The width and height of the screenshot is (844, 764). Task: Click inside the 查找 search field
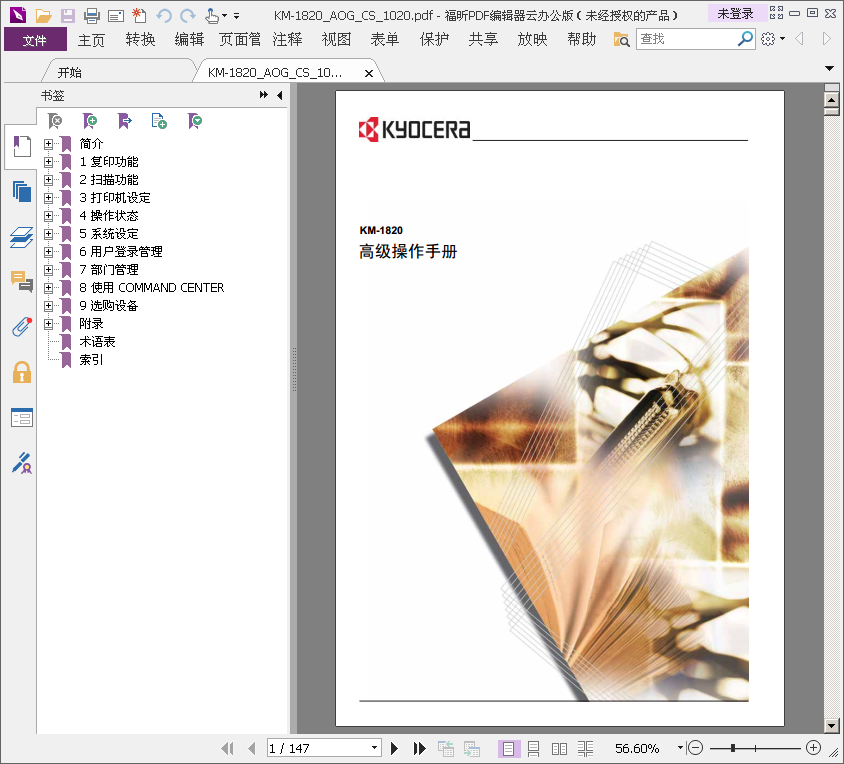[687, 39]
